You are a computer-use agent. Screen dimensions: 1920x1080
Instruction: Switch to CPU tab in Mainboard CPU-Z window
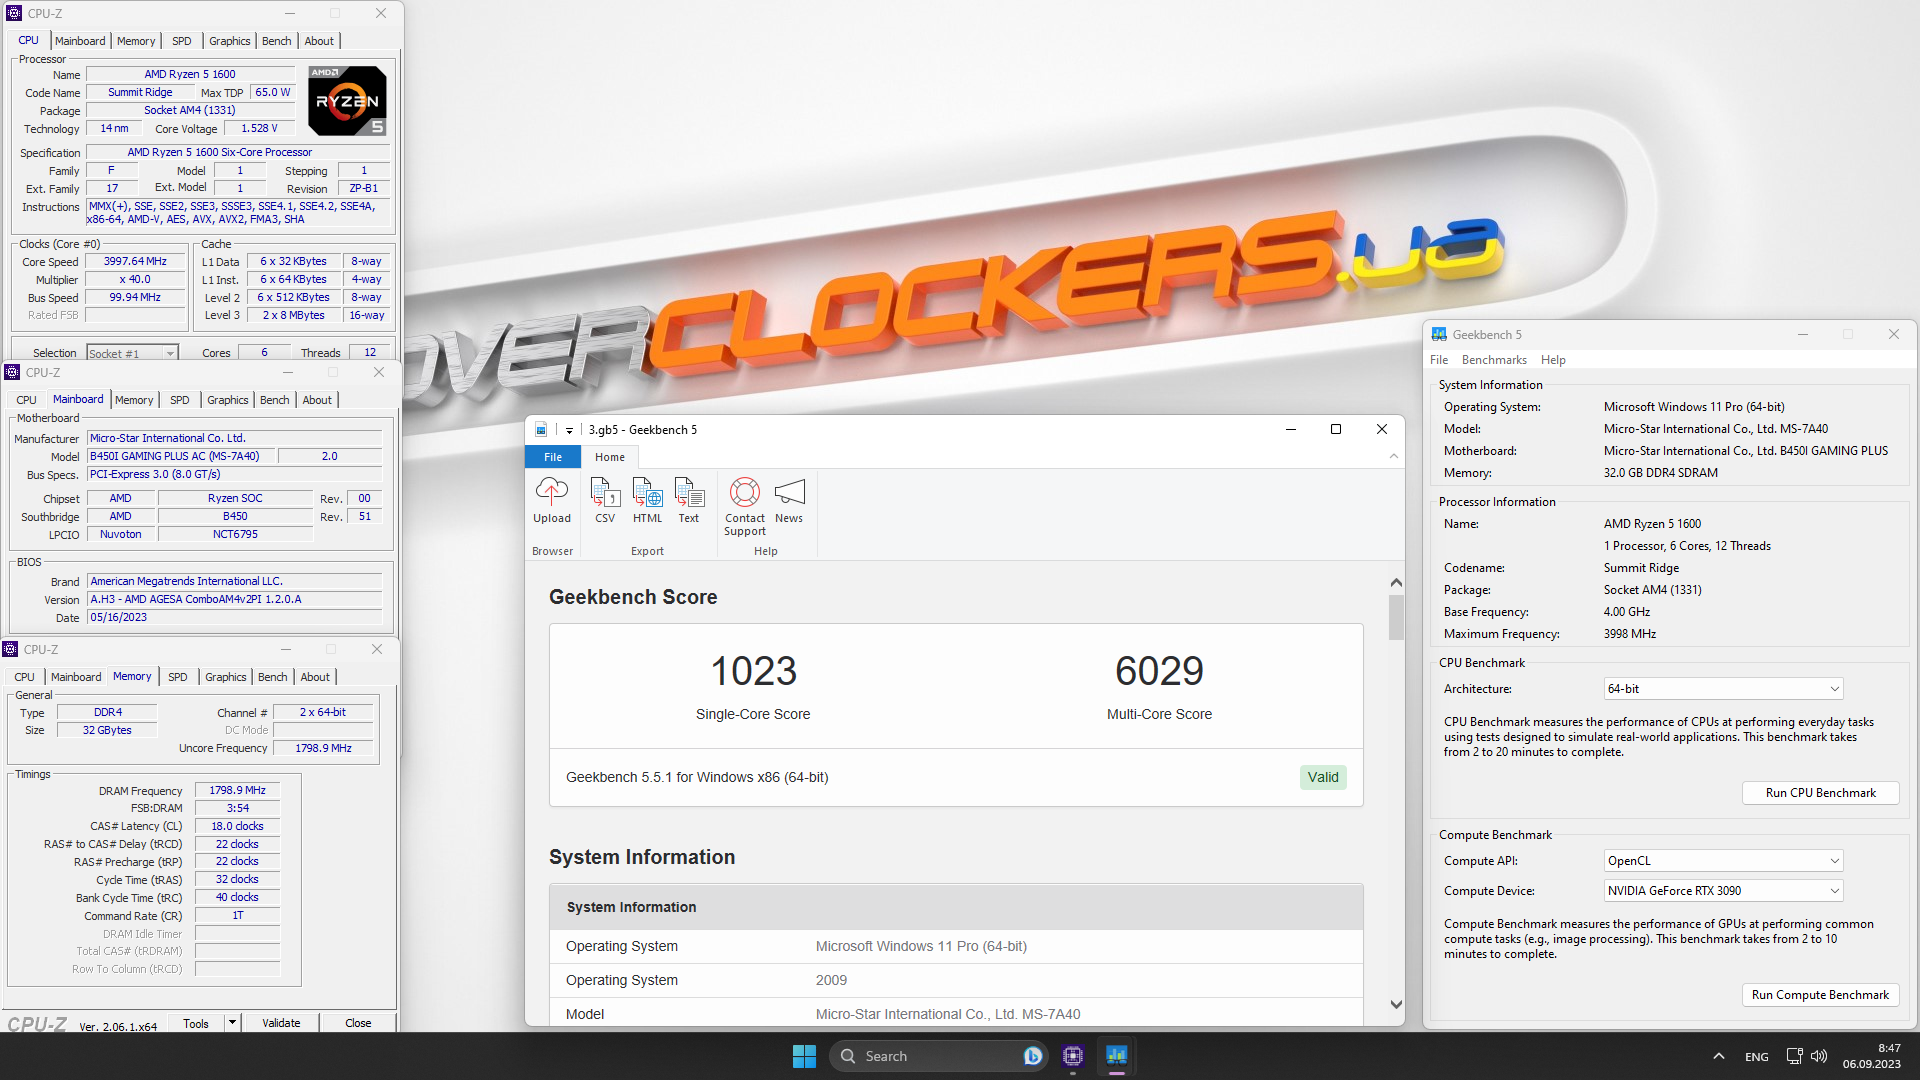(26, 400)
